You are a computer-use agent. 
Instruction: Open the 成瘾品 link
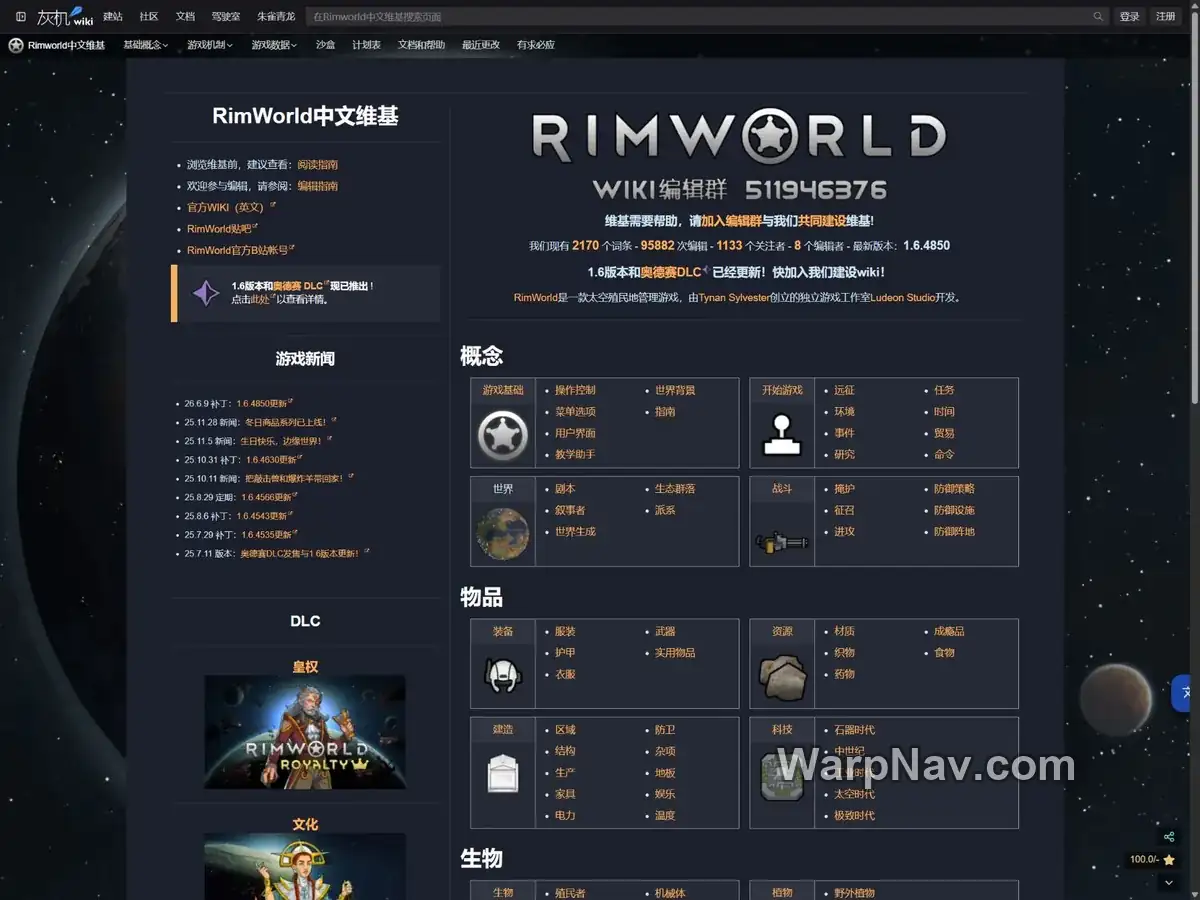click(x=949, y=631)
